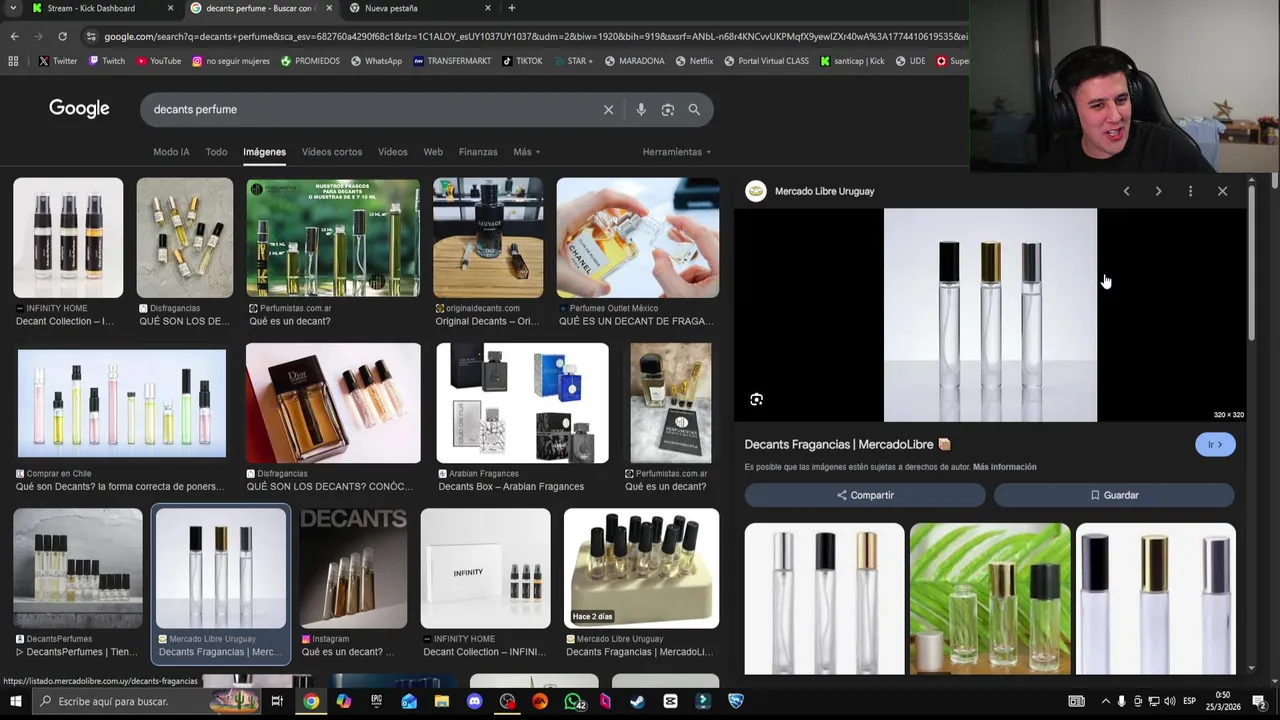Click the Google search input field
1280x720 pixels.
(370, 110)
